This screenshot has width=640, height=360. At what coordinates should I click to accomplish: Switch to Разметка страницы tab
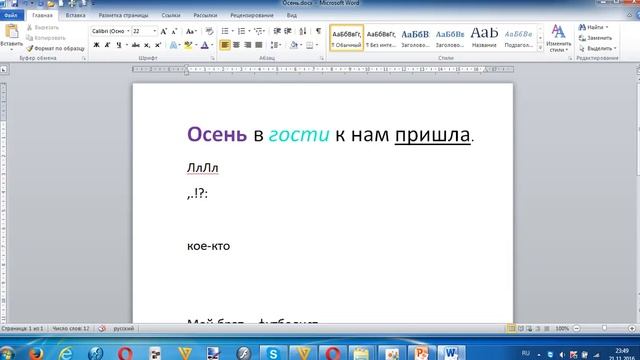[x=123, y=16]
